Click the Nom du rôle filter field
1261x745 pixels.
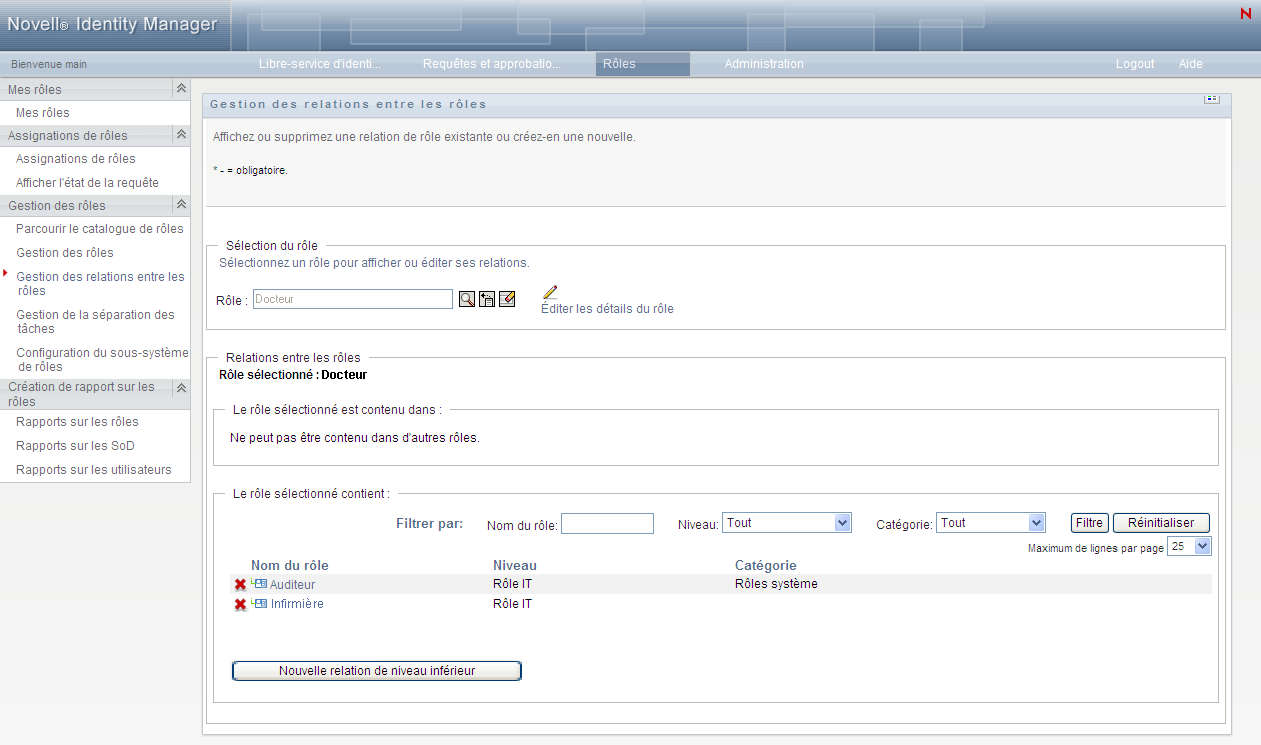[607, 524]
